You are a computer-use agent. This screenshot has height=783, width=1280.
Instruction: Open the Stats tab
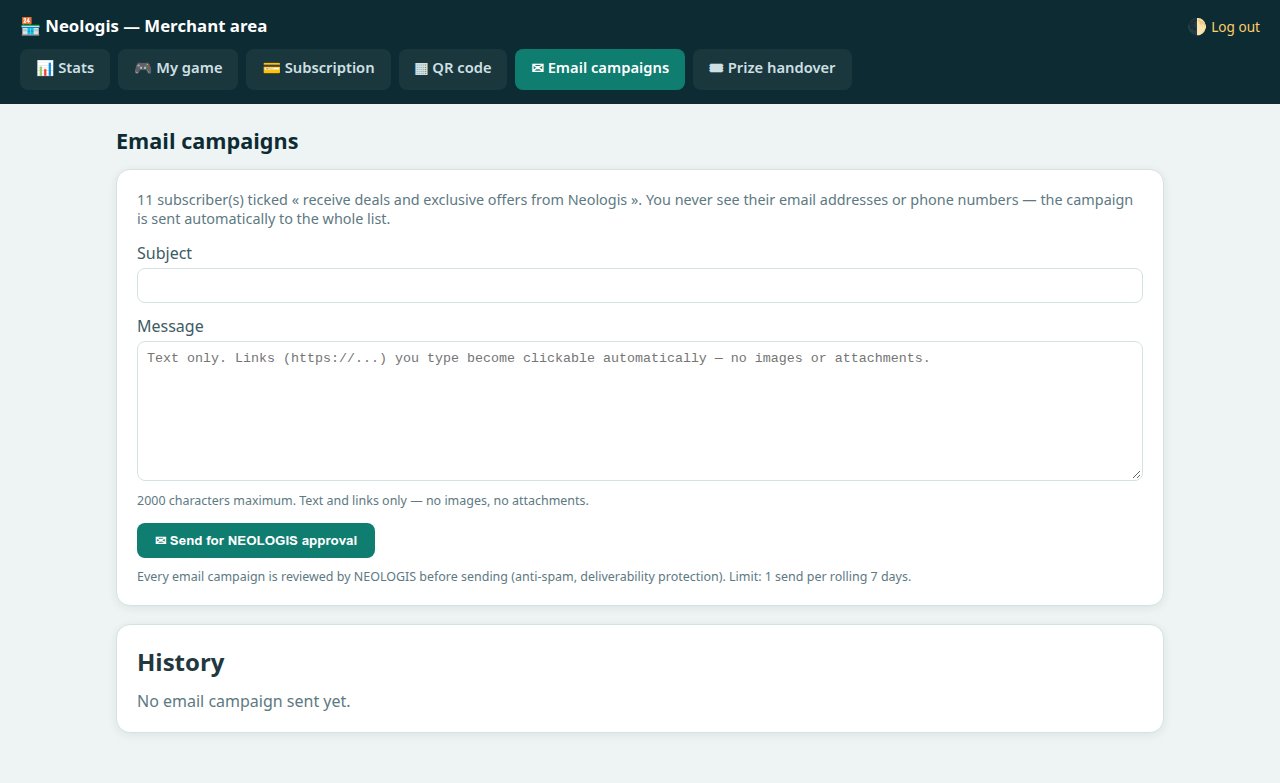tap(65, 69)
